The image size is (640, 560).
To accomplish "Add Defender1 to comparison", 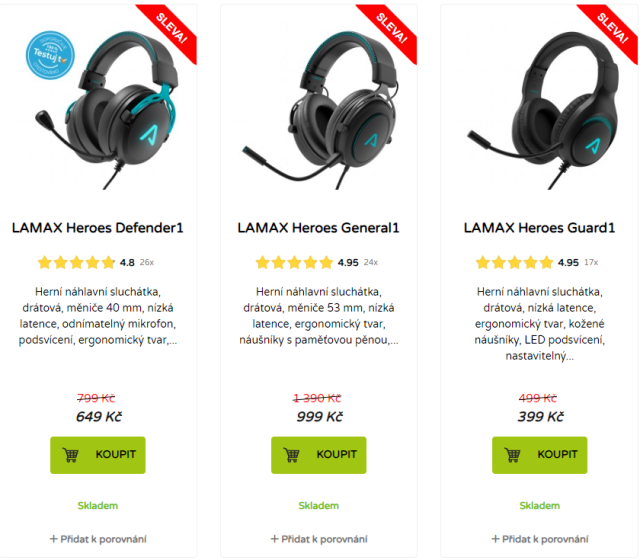I will click(98, 539).
